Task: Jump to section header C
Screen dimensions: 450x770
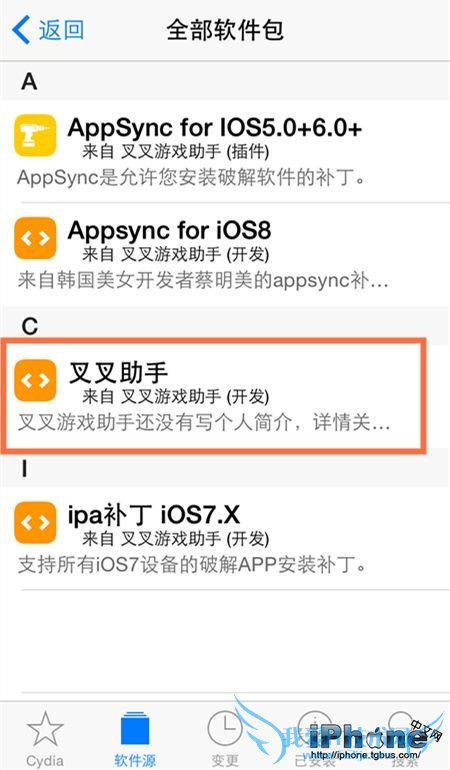Action: pyautogui.click(x=29, y=326)
